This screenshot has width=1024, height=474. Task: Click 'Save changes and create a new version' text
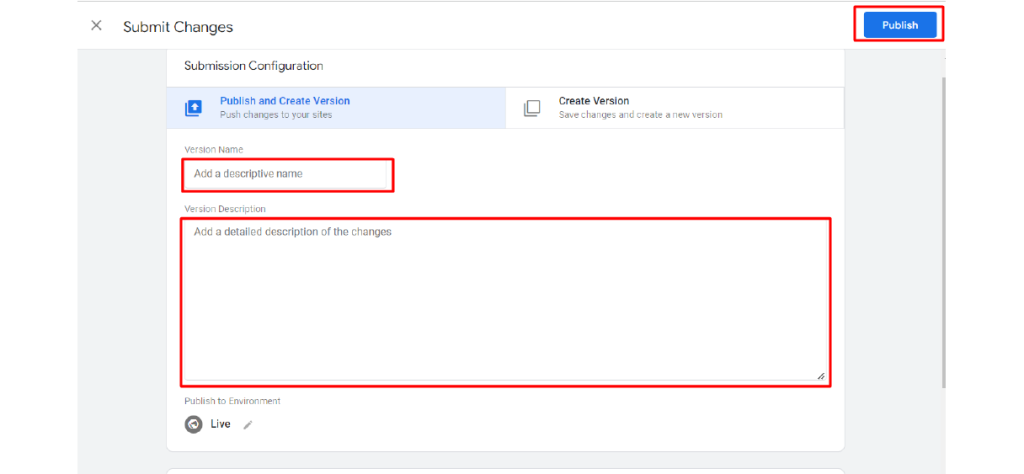[640, 115]
